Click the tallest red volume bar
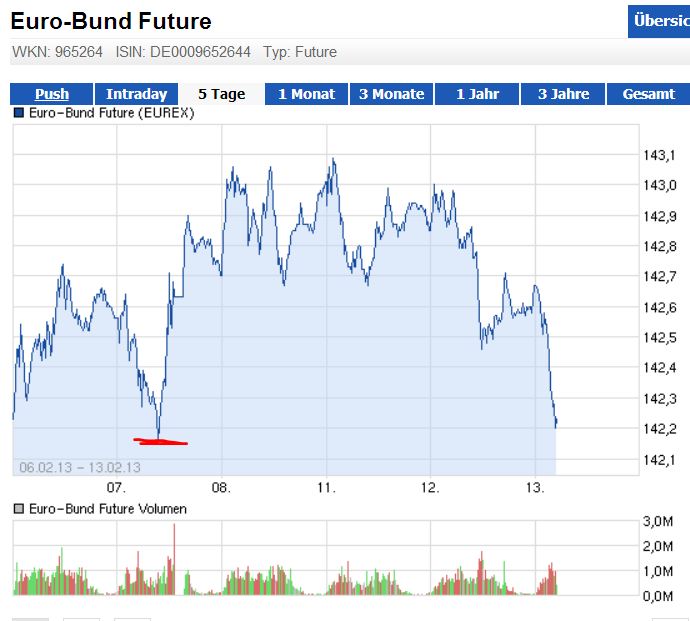 coord(174,560)
